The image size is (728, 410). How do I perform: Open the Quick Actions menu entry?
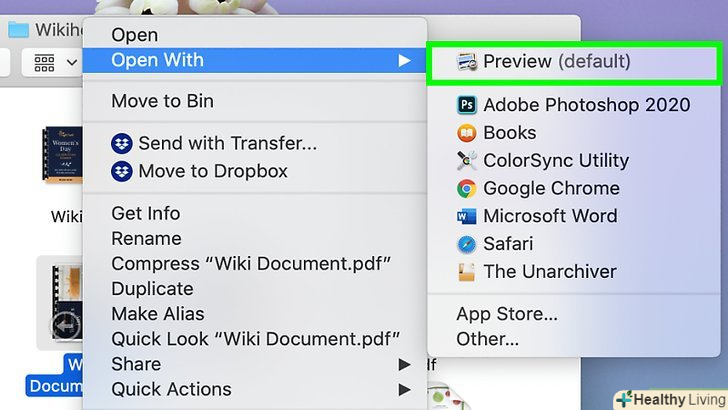tap(254, 390)
